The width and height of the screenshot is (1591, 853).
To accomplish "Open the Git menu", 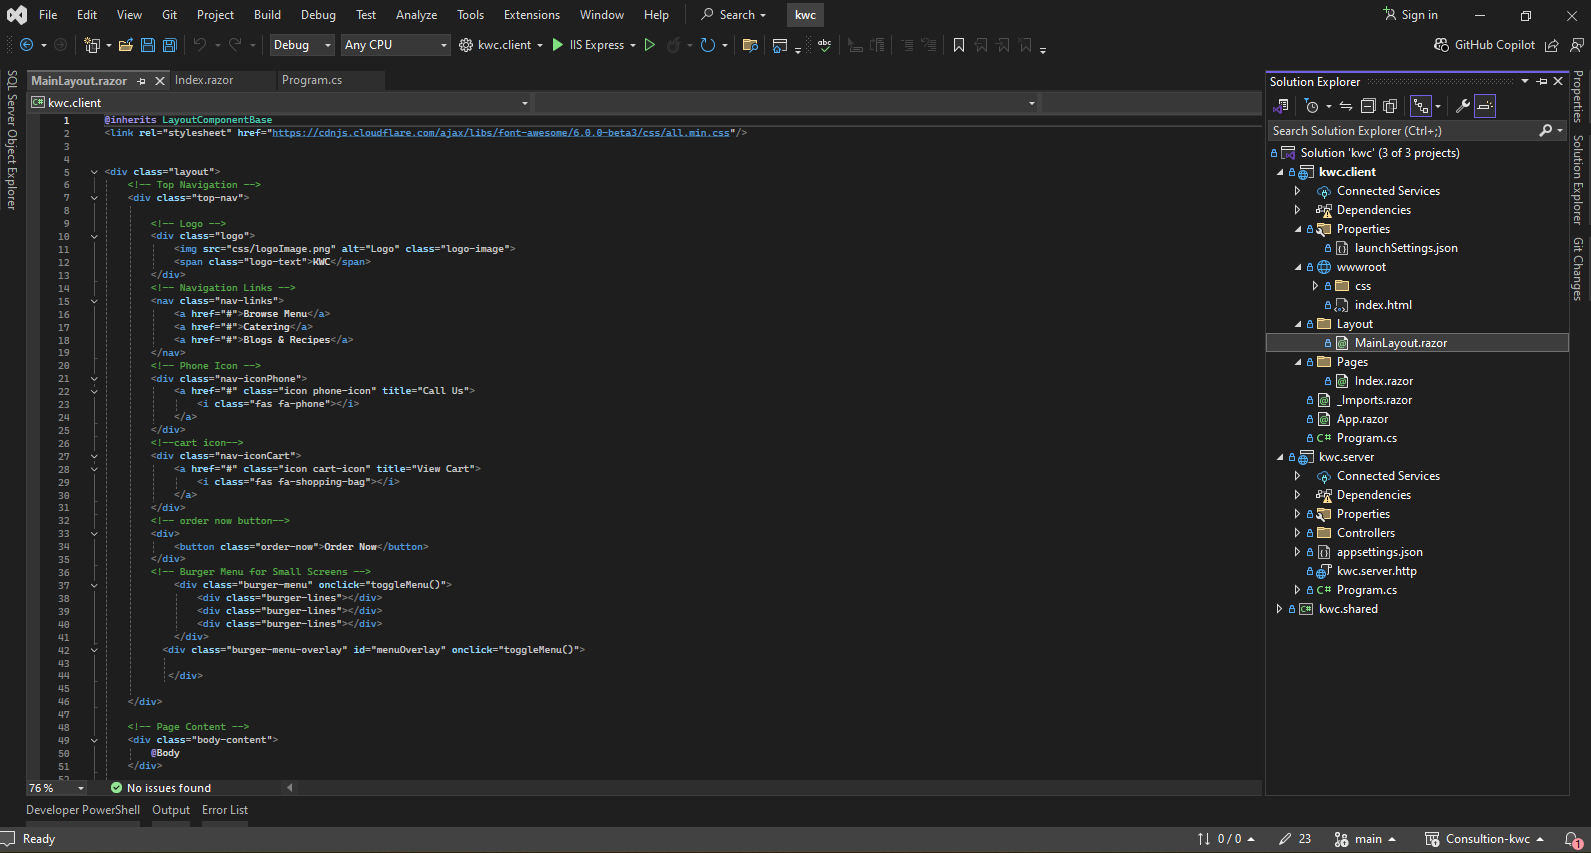I will tap(170, 15).
